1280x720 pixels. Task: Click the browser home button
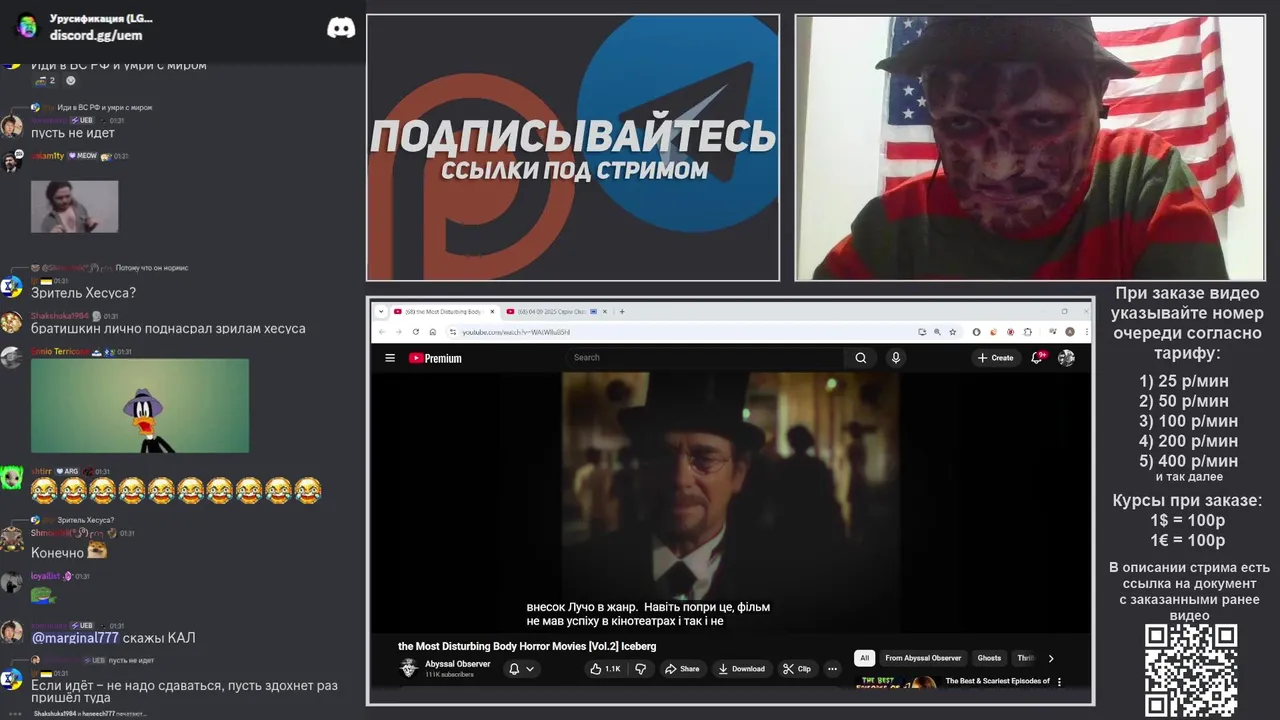click(433, 332)
